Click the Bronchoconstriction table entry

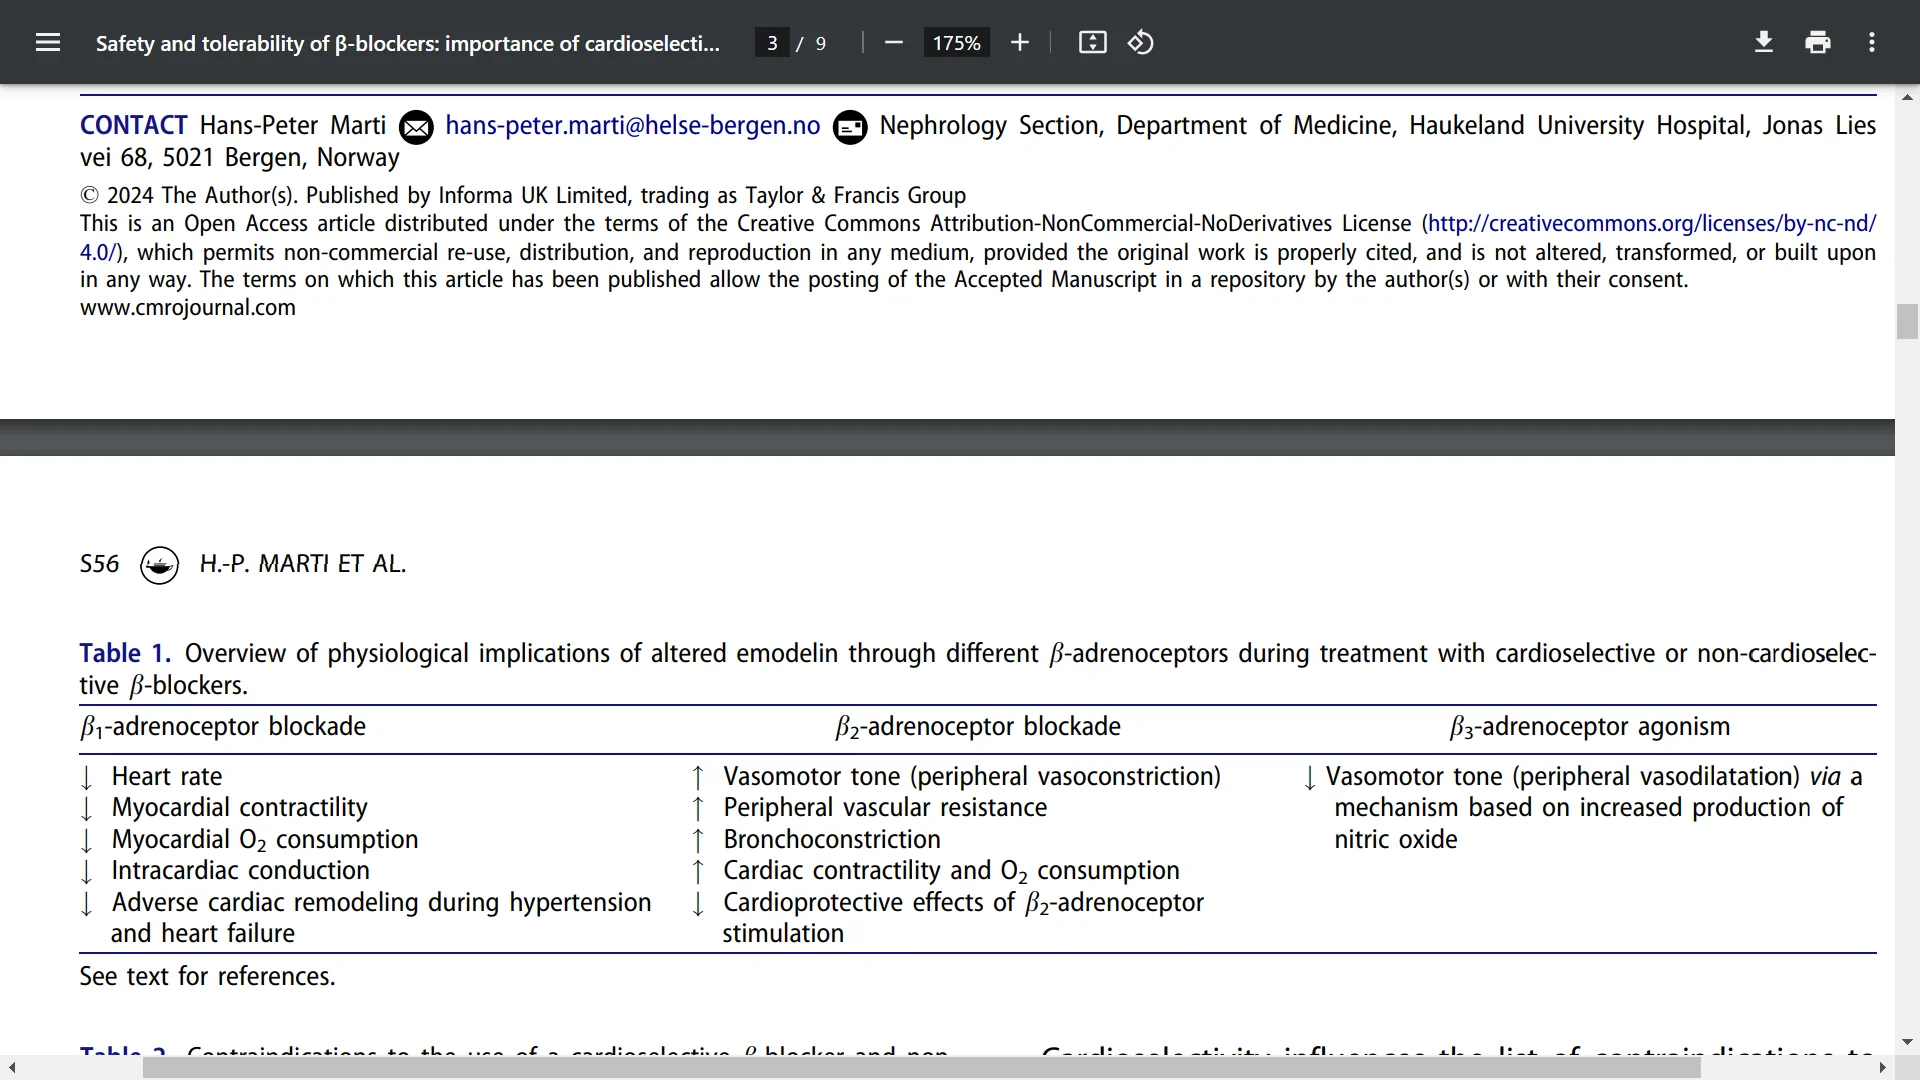coord(832,840)
